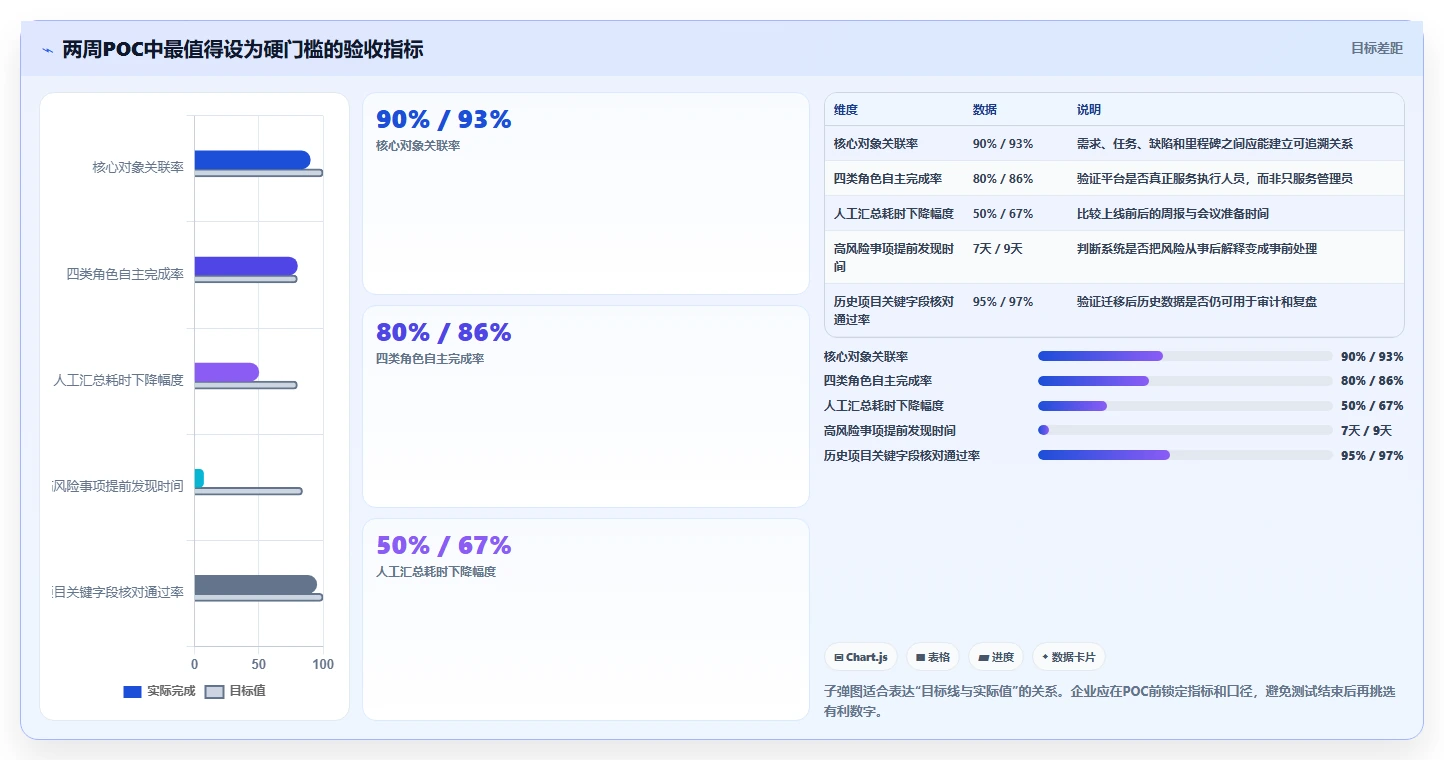Click the indigo 四类角色自主完成率 chart bar
The image size is (1444, 760).
click(246, 266)
